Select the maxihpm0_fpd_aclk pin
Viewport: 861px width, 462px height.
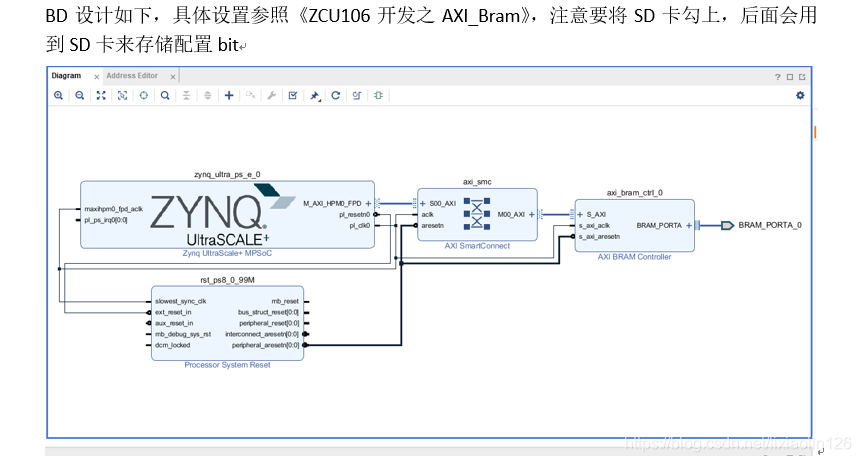tap(114, 209)
